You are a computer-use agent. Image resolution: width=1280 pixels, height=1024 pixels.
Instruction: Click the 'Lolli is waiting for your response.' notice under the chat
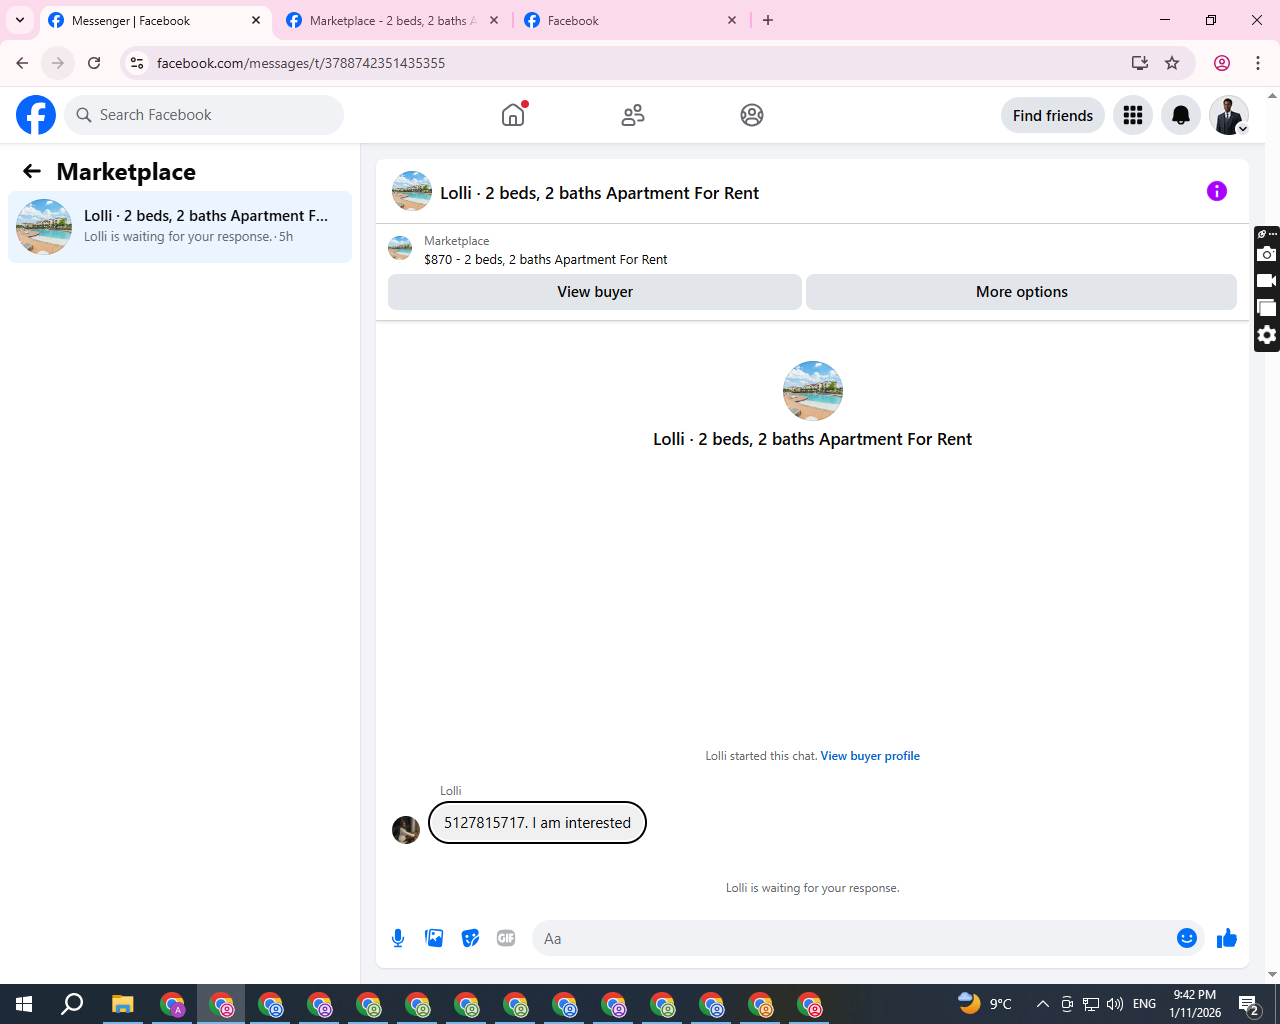pyautogui.click(x=813, y=888)
